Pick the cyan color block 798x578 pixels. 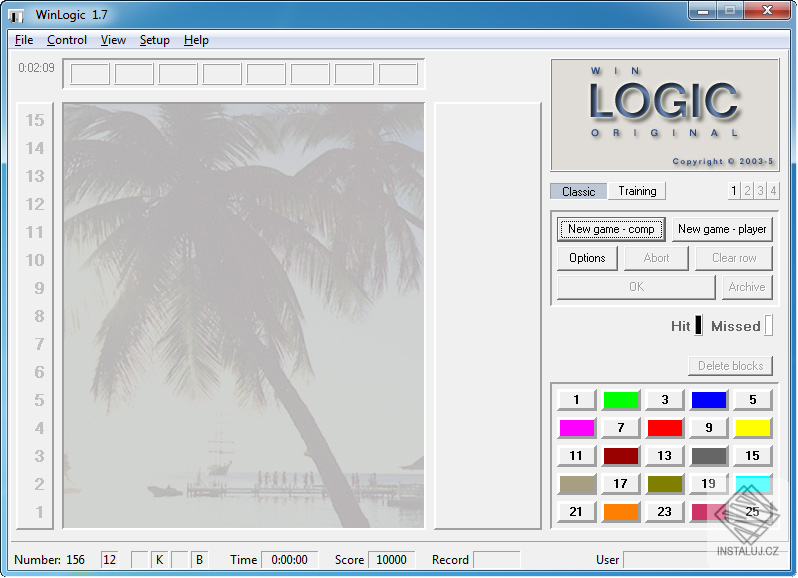[753, 484]
